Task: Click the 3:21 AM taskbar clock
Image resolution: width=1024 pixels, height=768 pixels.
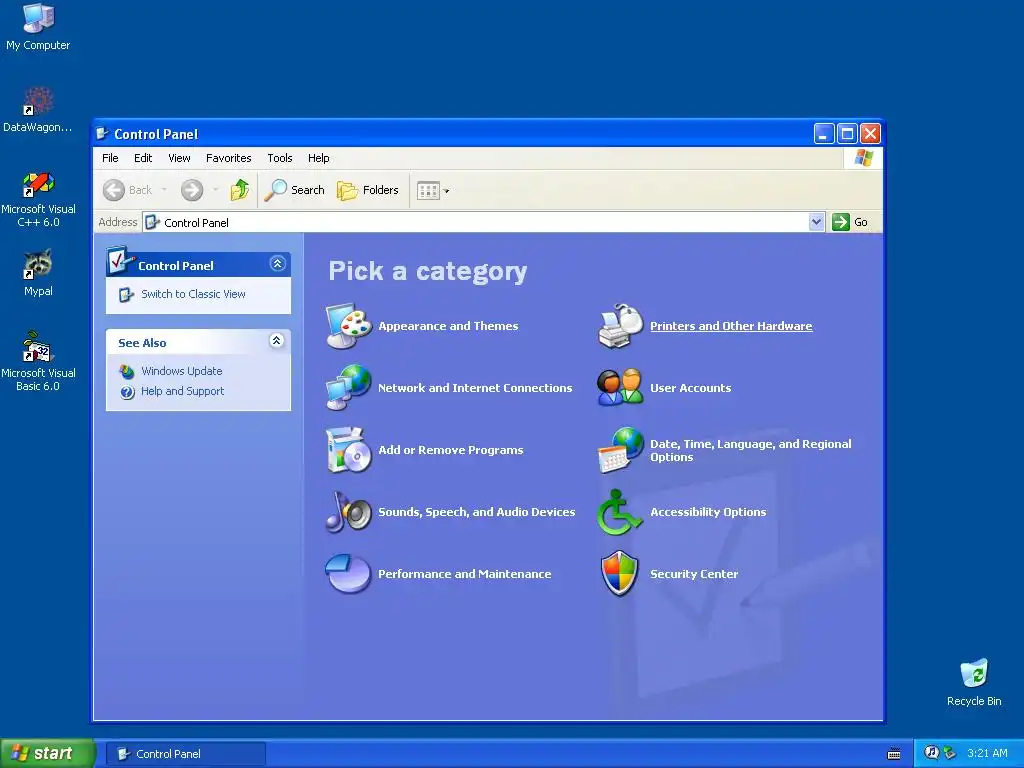Action: point(987,753)
